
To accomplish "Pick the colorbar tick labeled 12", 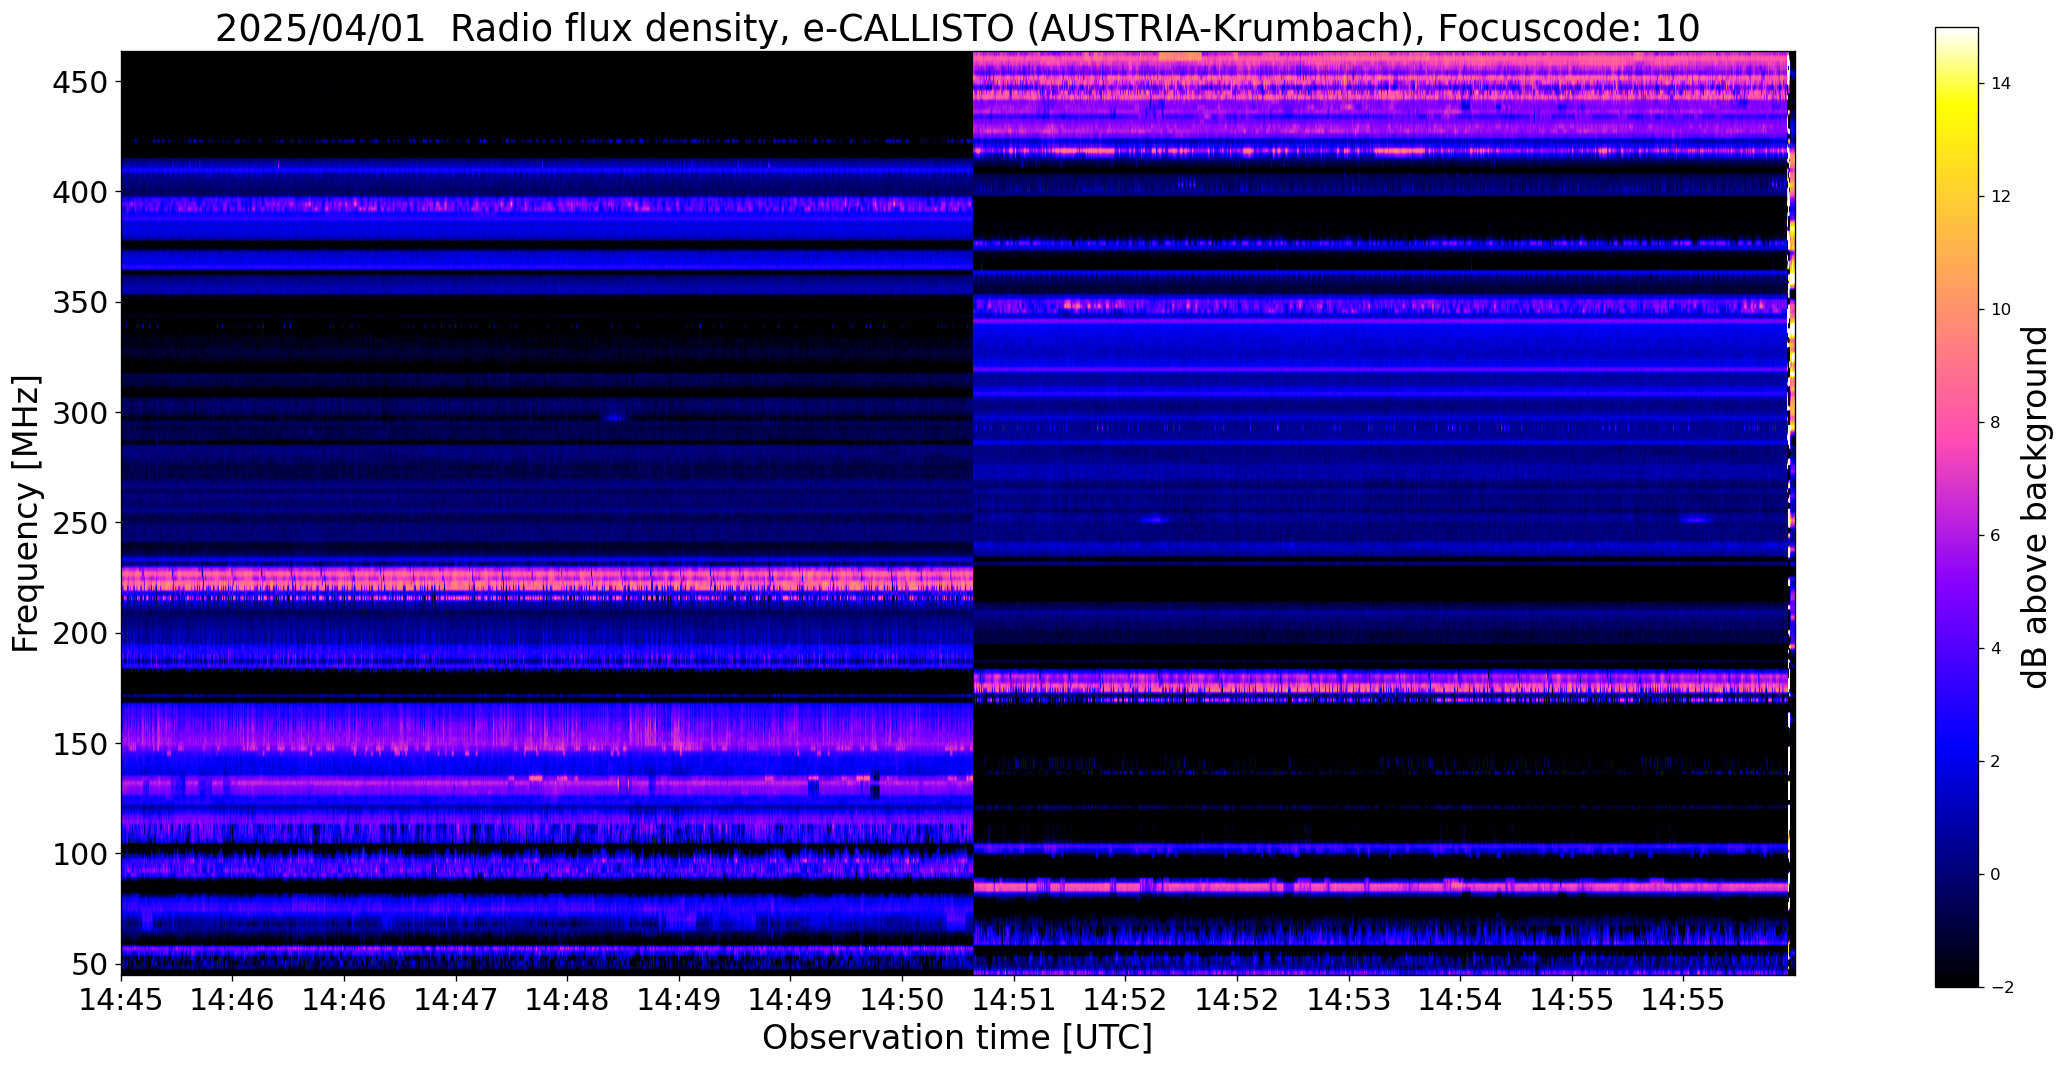I will (2000, 197).
